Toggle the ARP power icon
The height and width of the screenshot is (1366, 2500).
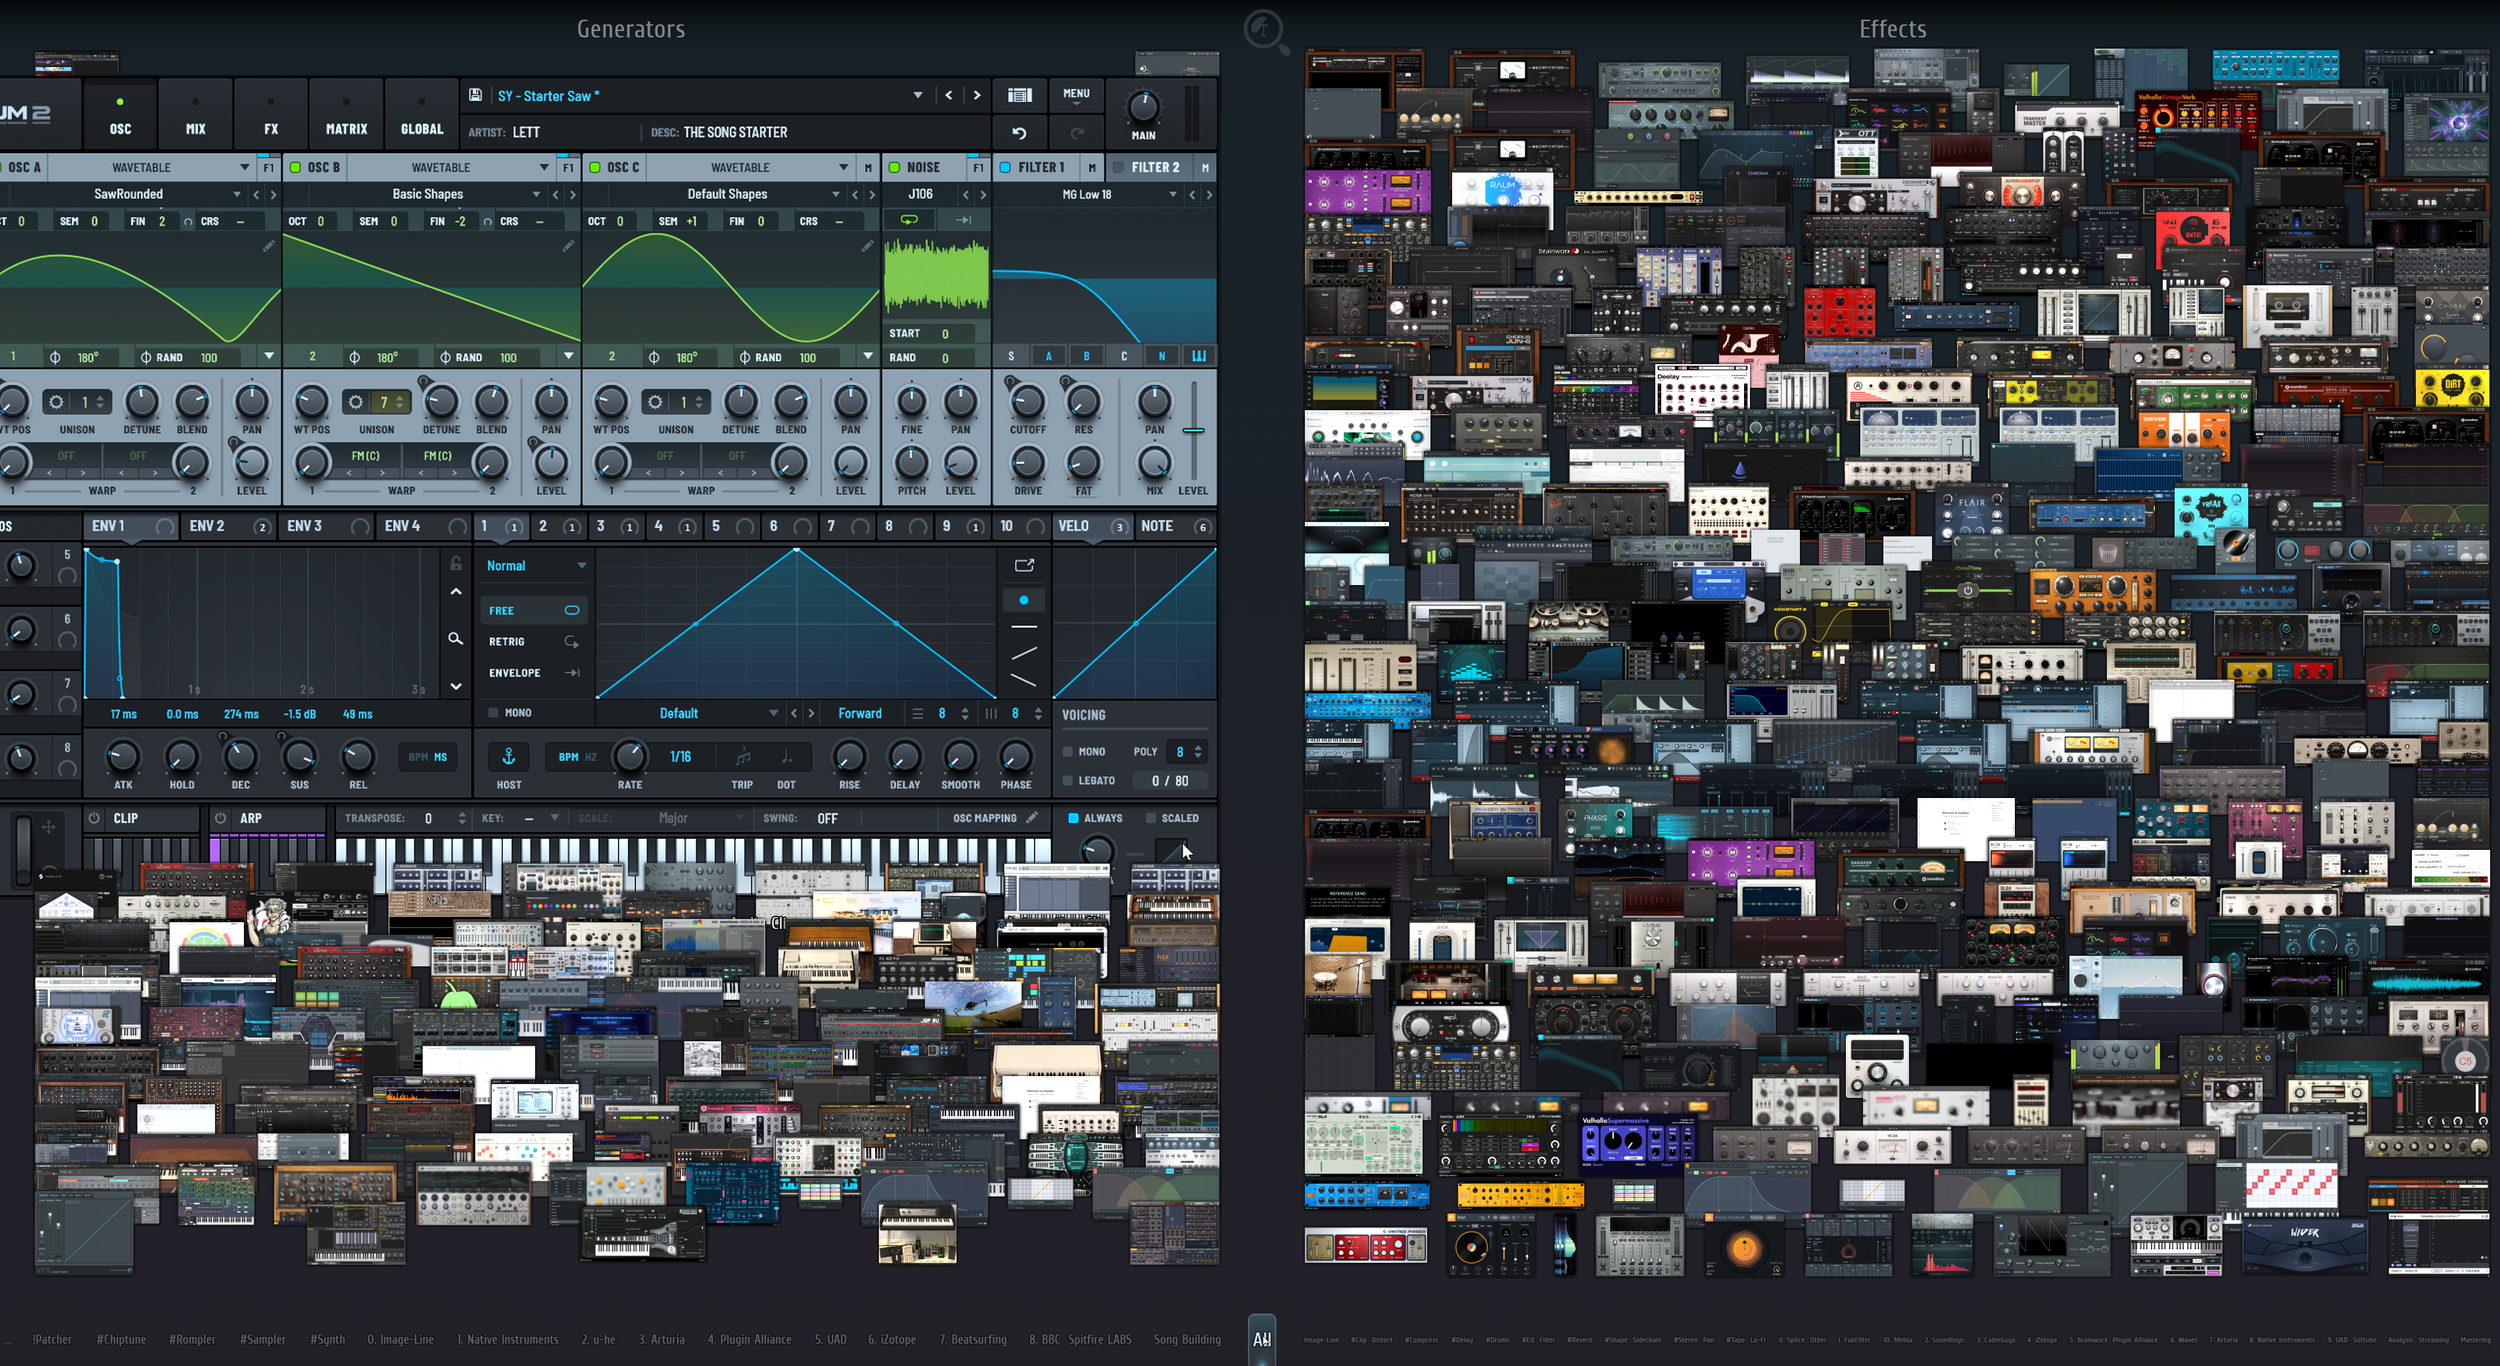tap(220, 818)
